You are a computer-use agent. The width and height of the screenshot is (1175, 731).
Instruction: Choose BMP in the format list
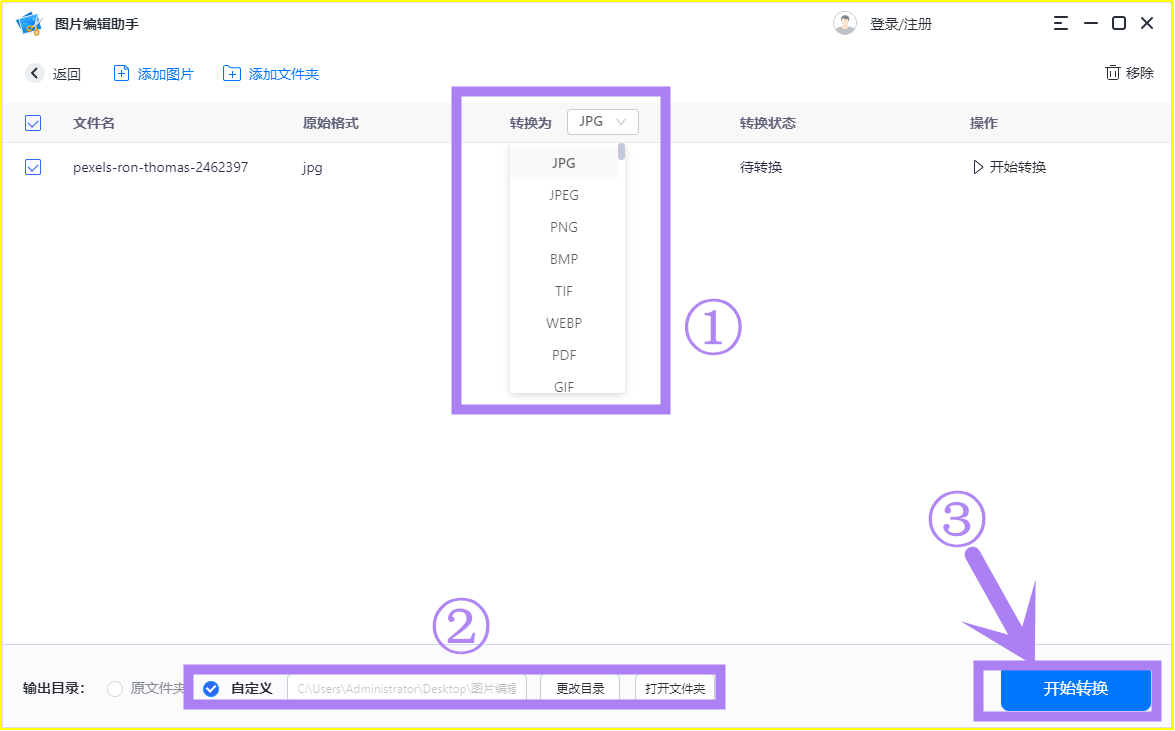pos(564,259)
